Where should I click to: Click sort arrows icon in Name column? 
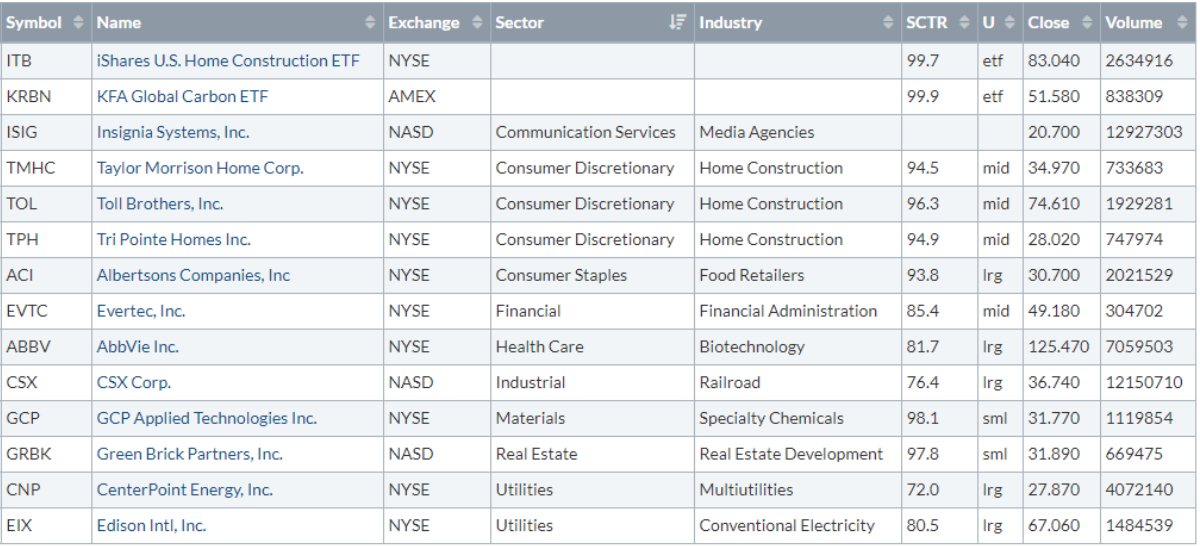tap(371, 23)
